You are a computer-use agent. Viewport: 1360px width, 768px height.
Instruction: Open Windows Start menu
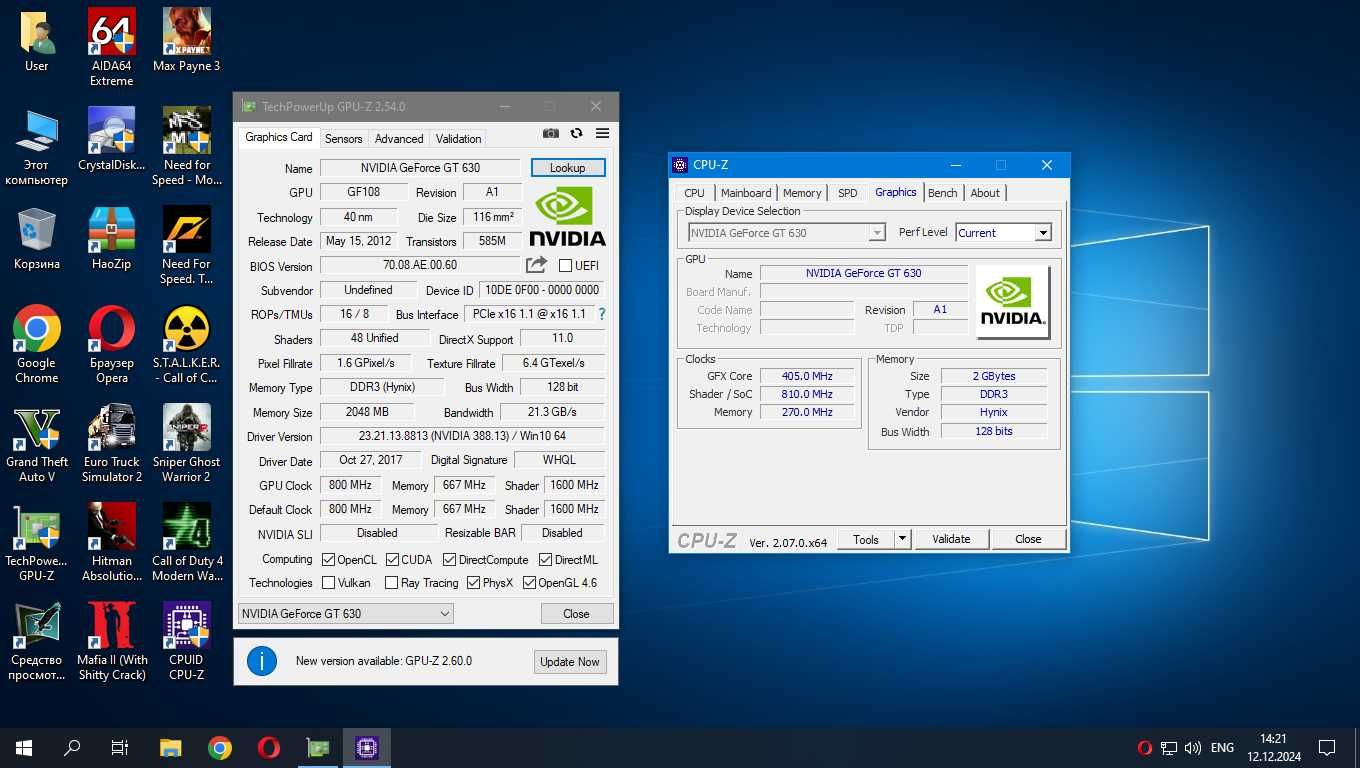[24, 747]
